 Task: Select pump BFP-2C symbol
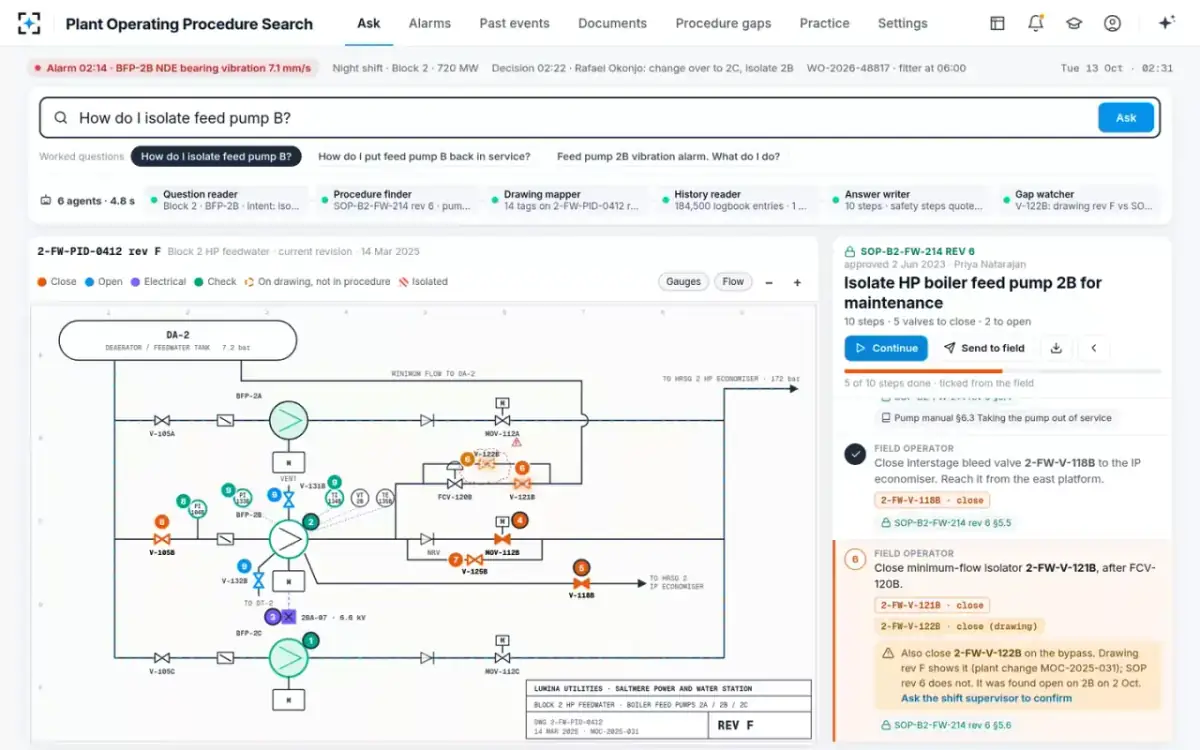pos(288,657)
